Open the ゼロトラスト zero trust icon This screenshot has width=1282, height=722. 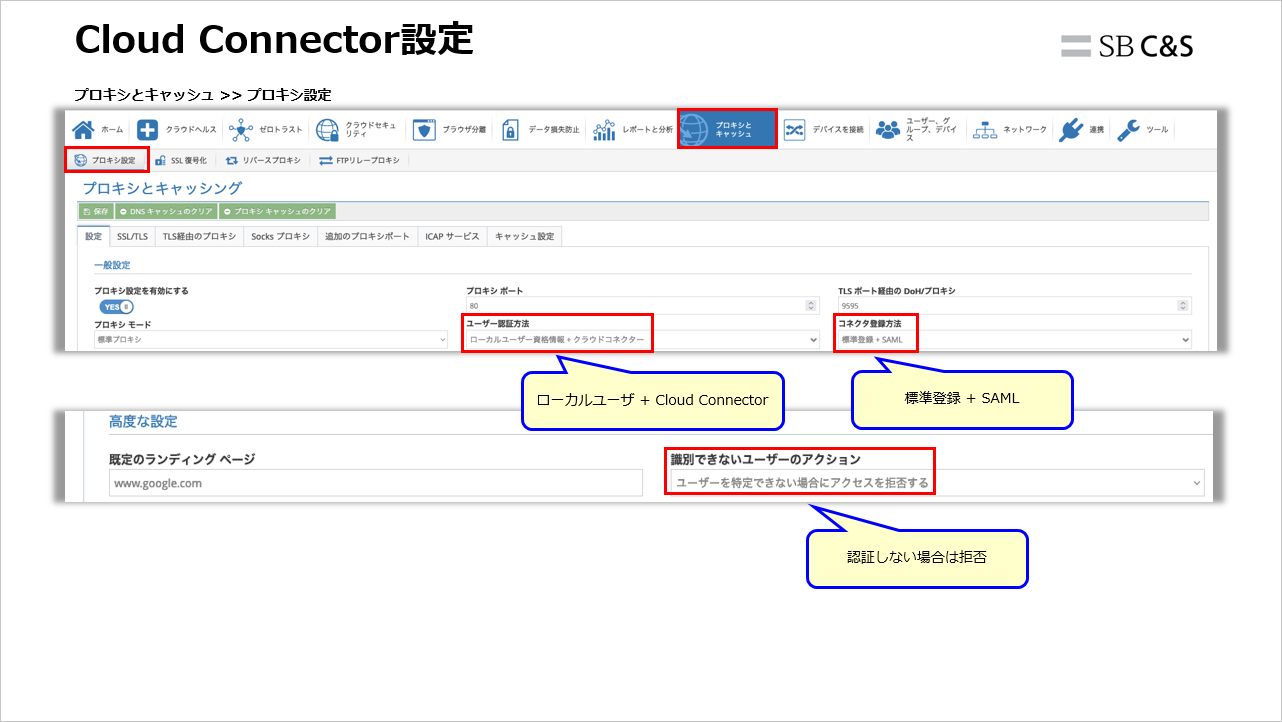241,130
